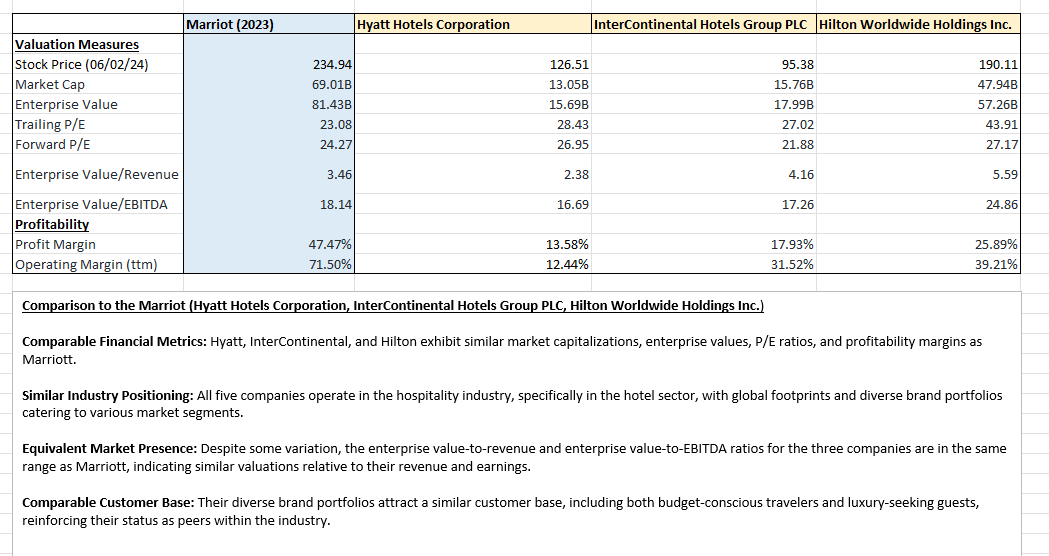Click the Market Cap row label
1049x556 pixels.
[98, 84]
